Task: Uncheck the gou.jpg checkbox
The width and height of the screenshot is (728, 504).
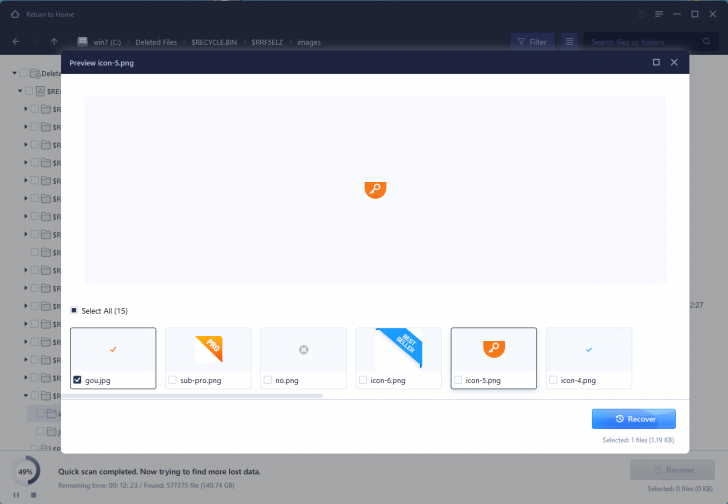Action: 78,380
